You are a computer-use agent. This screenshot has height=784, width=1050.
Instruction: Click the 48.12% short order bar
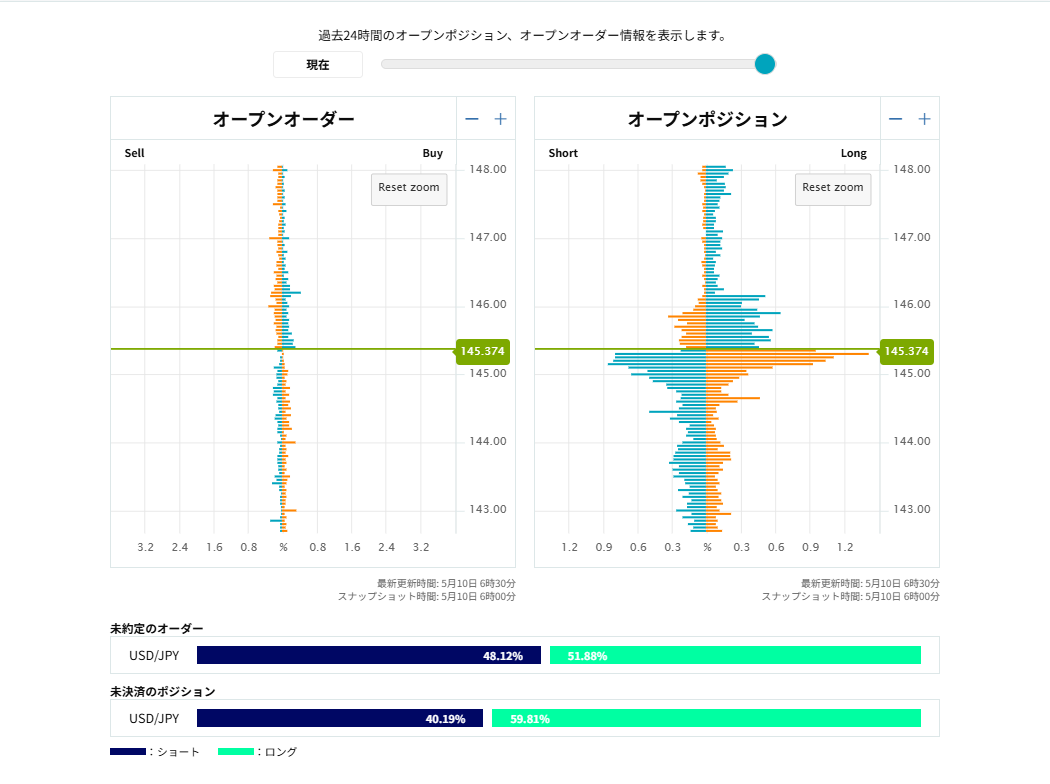click(x=368, y=656)
